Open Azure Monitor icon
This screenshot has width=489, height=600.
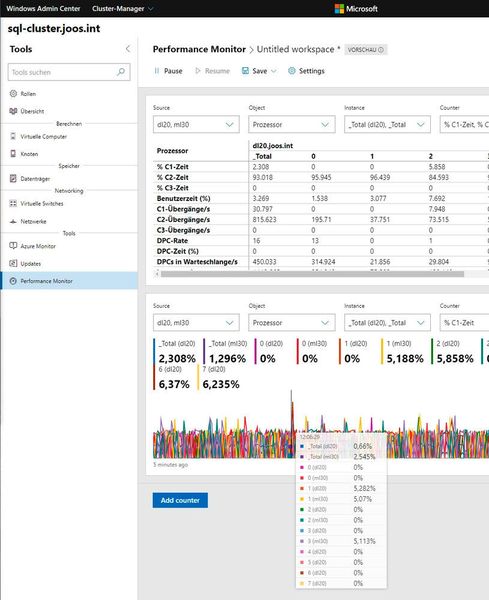click(13, 246)
